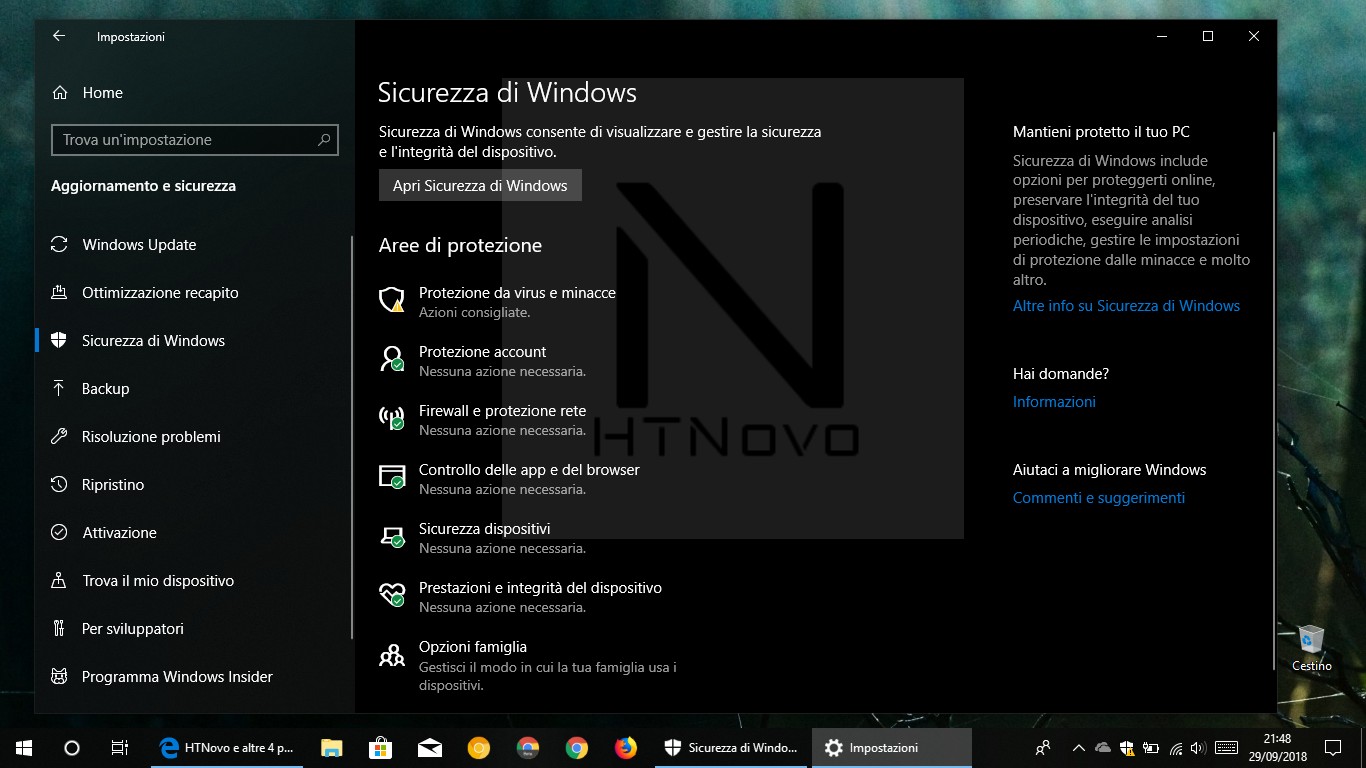Launch yellow Chrome Canary from taskbar
1366x768 pixels.
click(478, 747)
